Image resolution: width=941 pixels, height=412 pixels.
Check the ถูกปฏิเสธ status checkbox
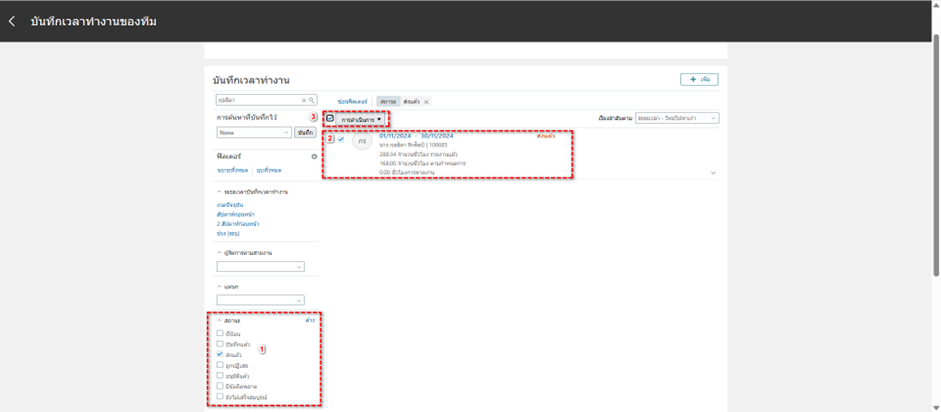(220, 365)
